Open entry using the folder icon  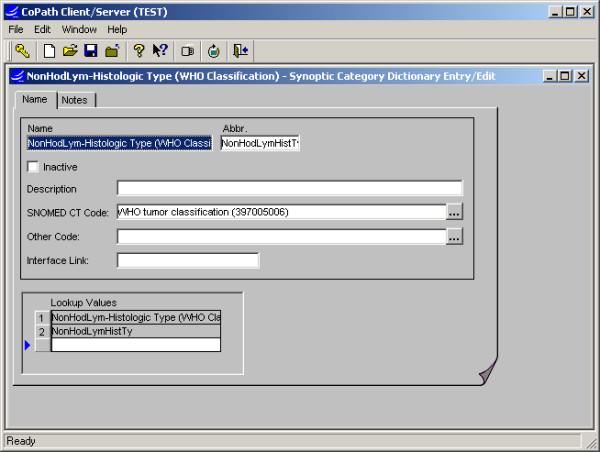point(70,50)
